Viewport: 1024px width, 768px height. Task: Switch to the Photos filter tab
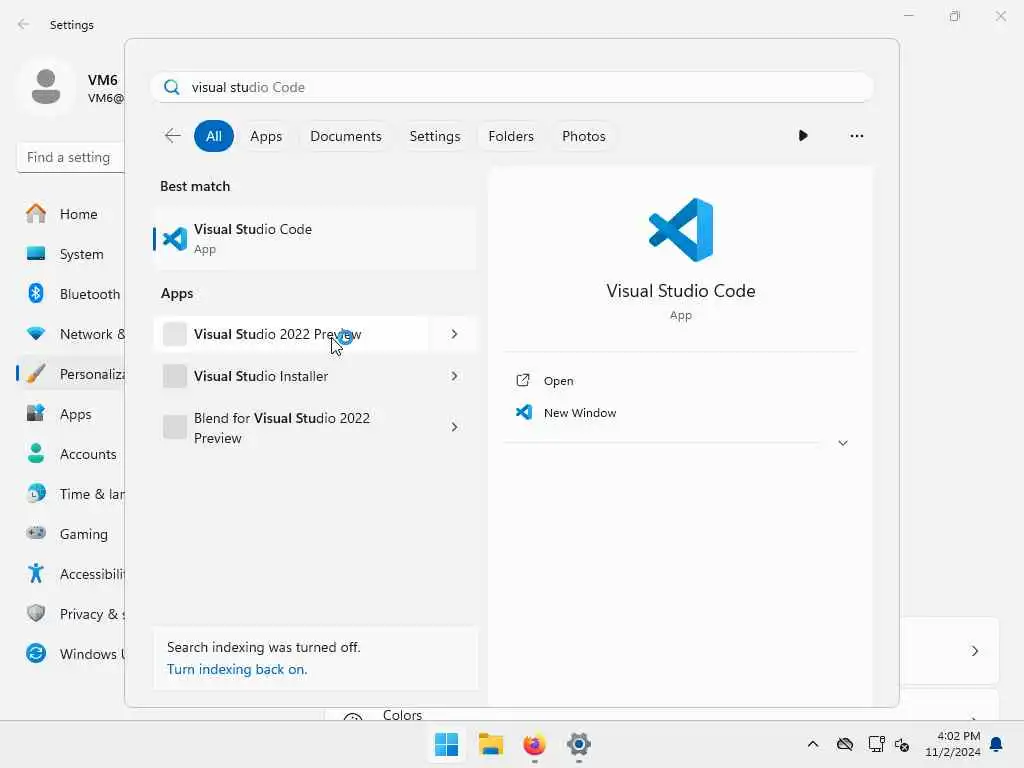(x=584, y=136)
